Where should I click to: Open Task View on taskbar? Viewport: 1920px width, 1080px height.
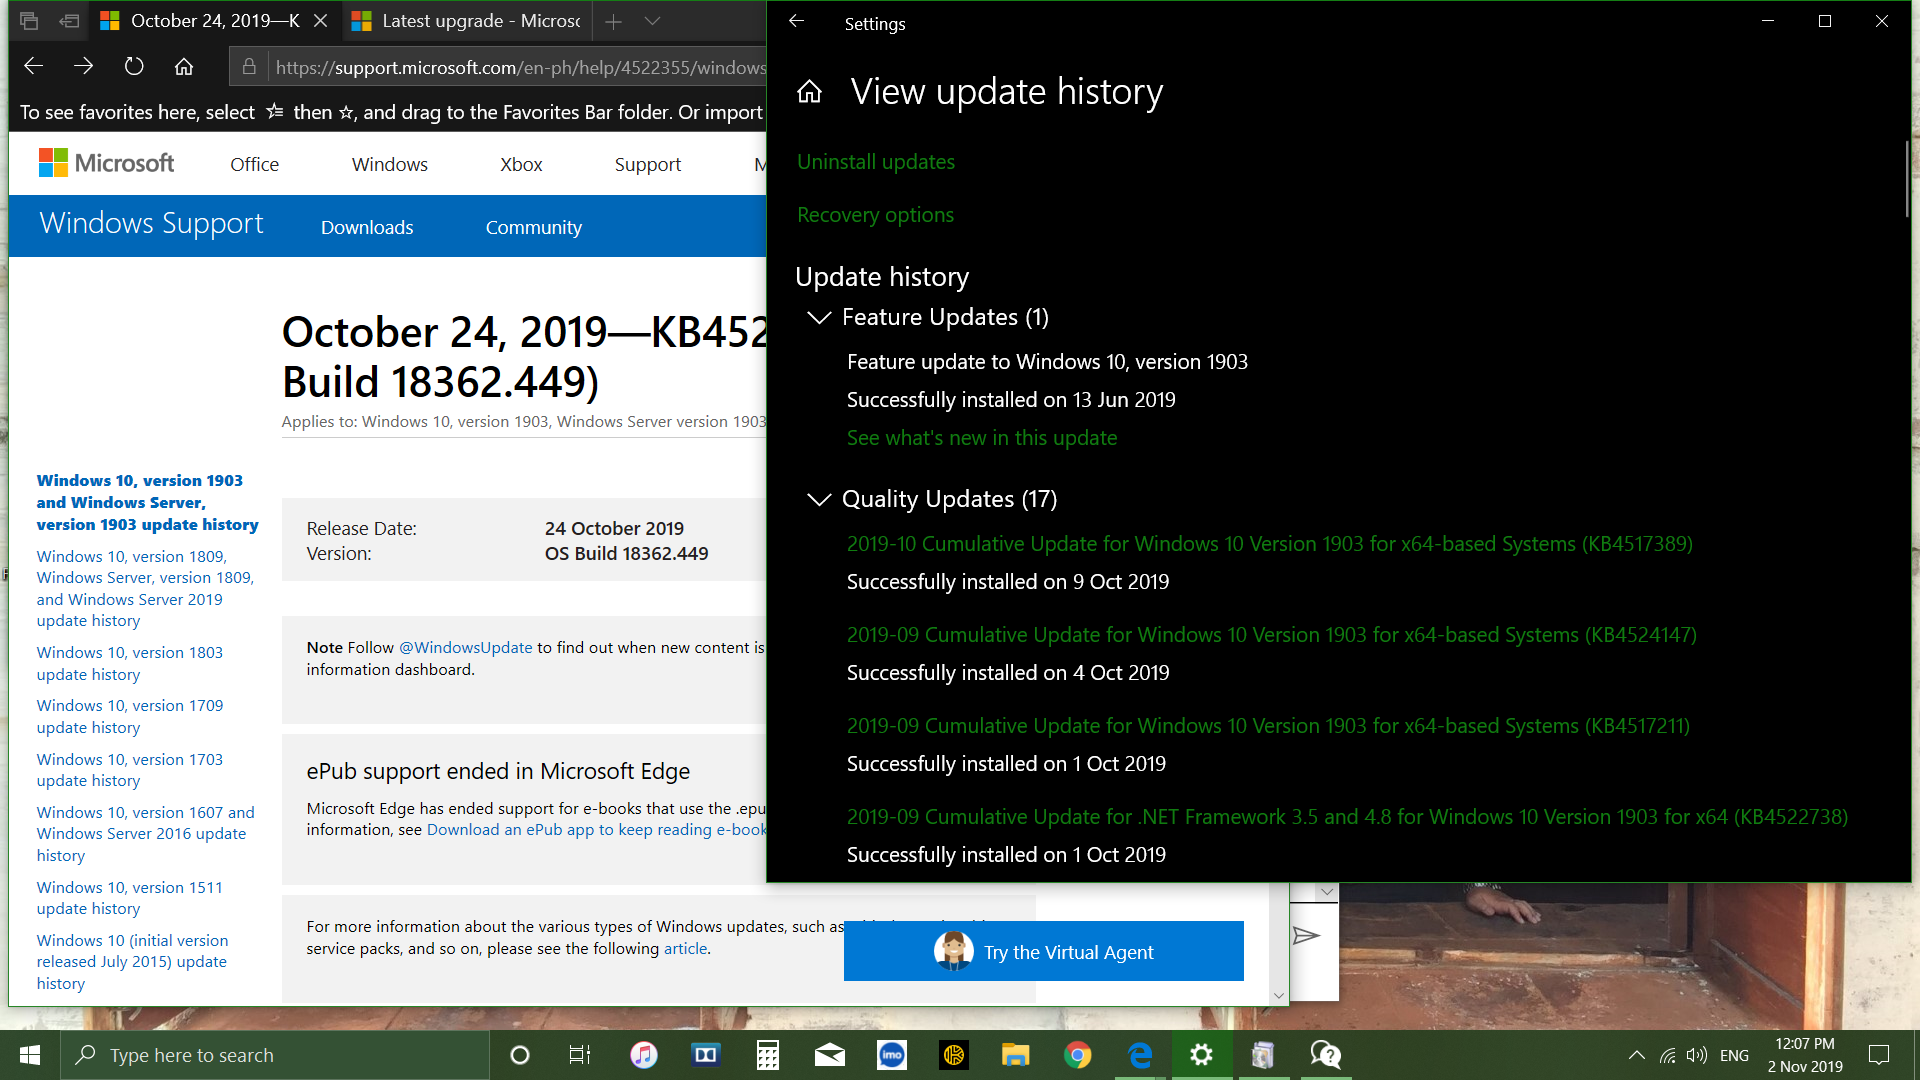coord(580,1055)
